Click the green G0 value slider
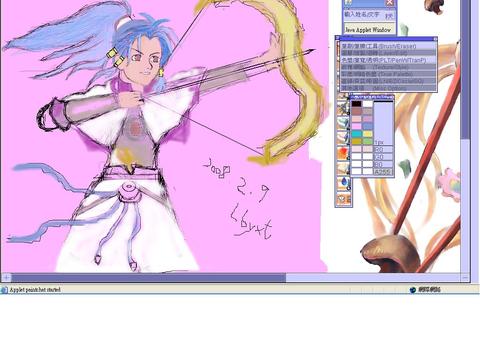 [x=383, y=157]
